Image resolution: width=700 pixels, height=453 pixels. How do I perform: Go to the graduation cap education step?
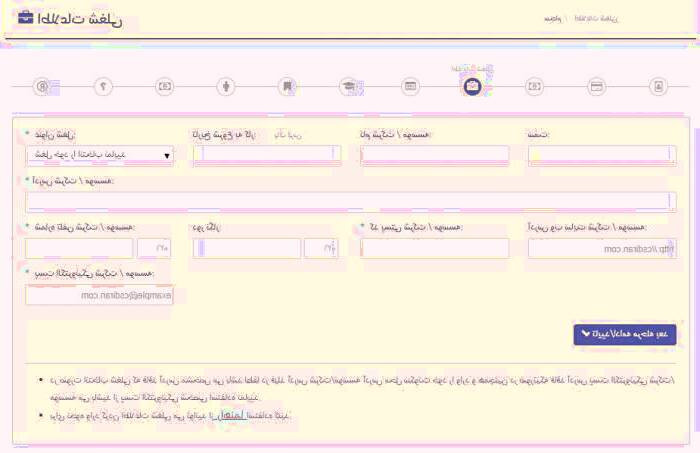348,86
